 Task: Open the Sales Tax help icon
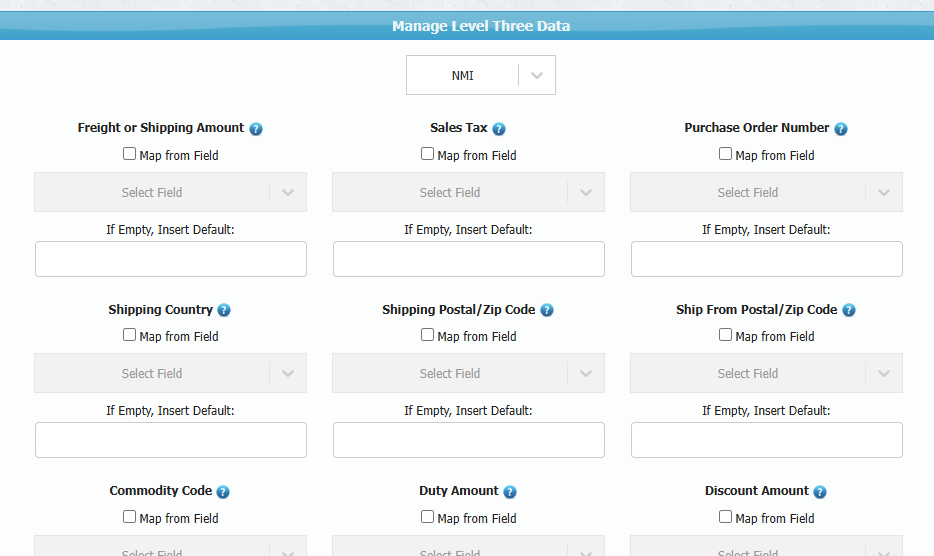coord(499,129)
